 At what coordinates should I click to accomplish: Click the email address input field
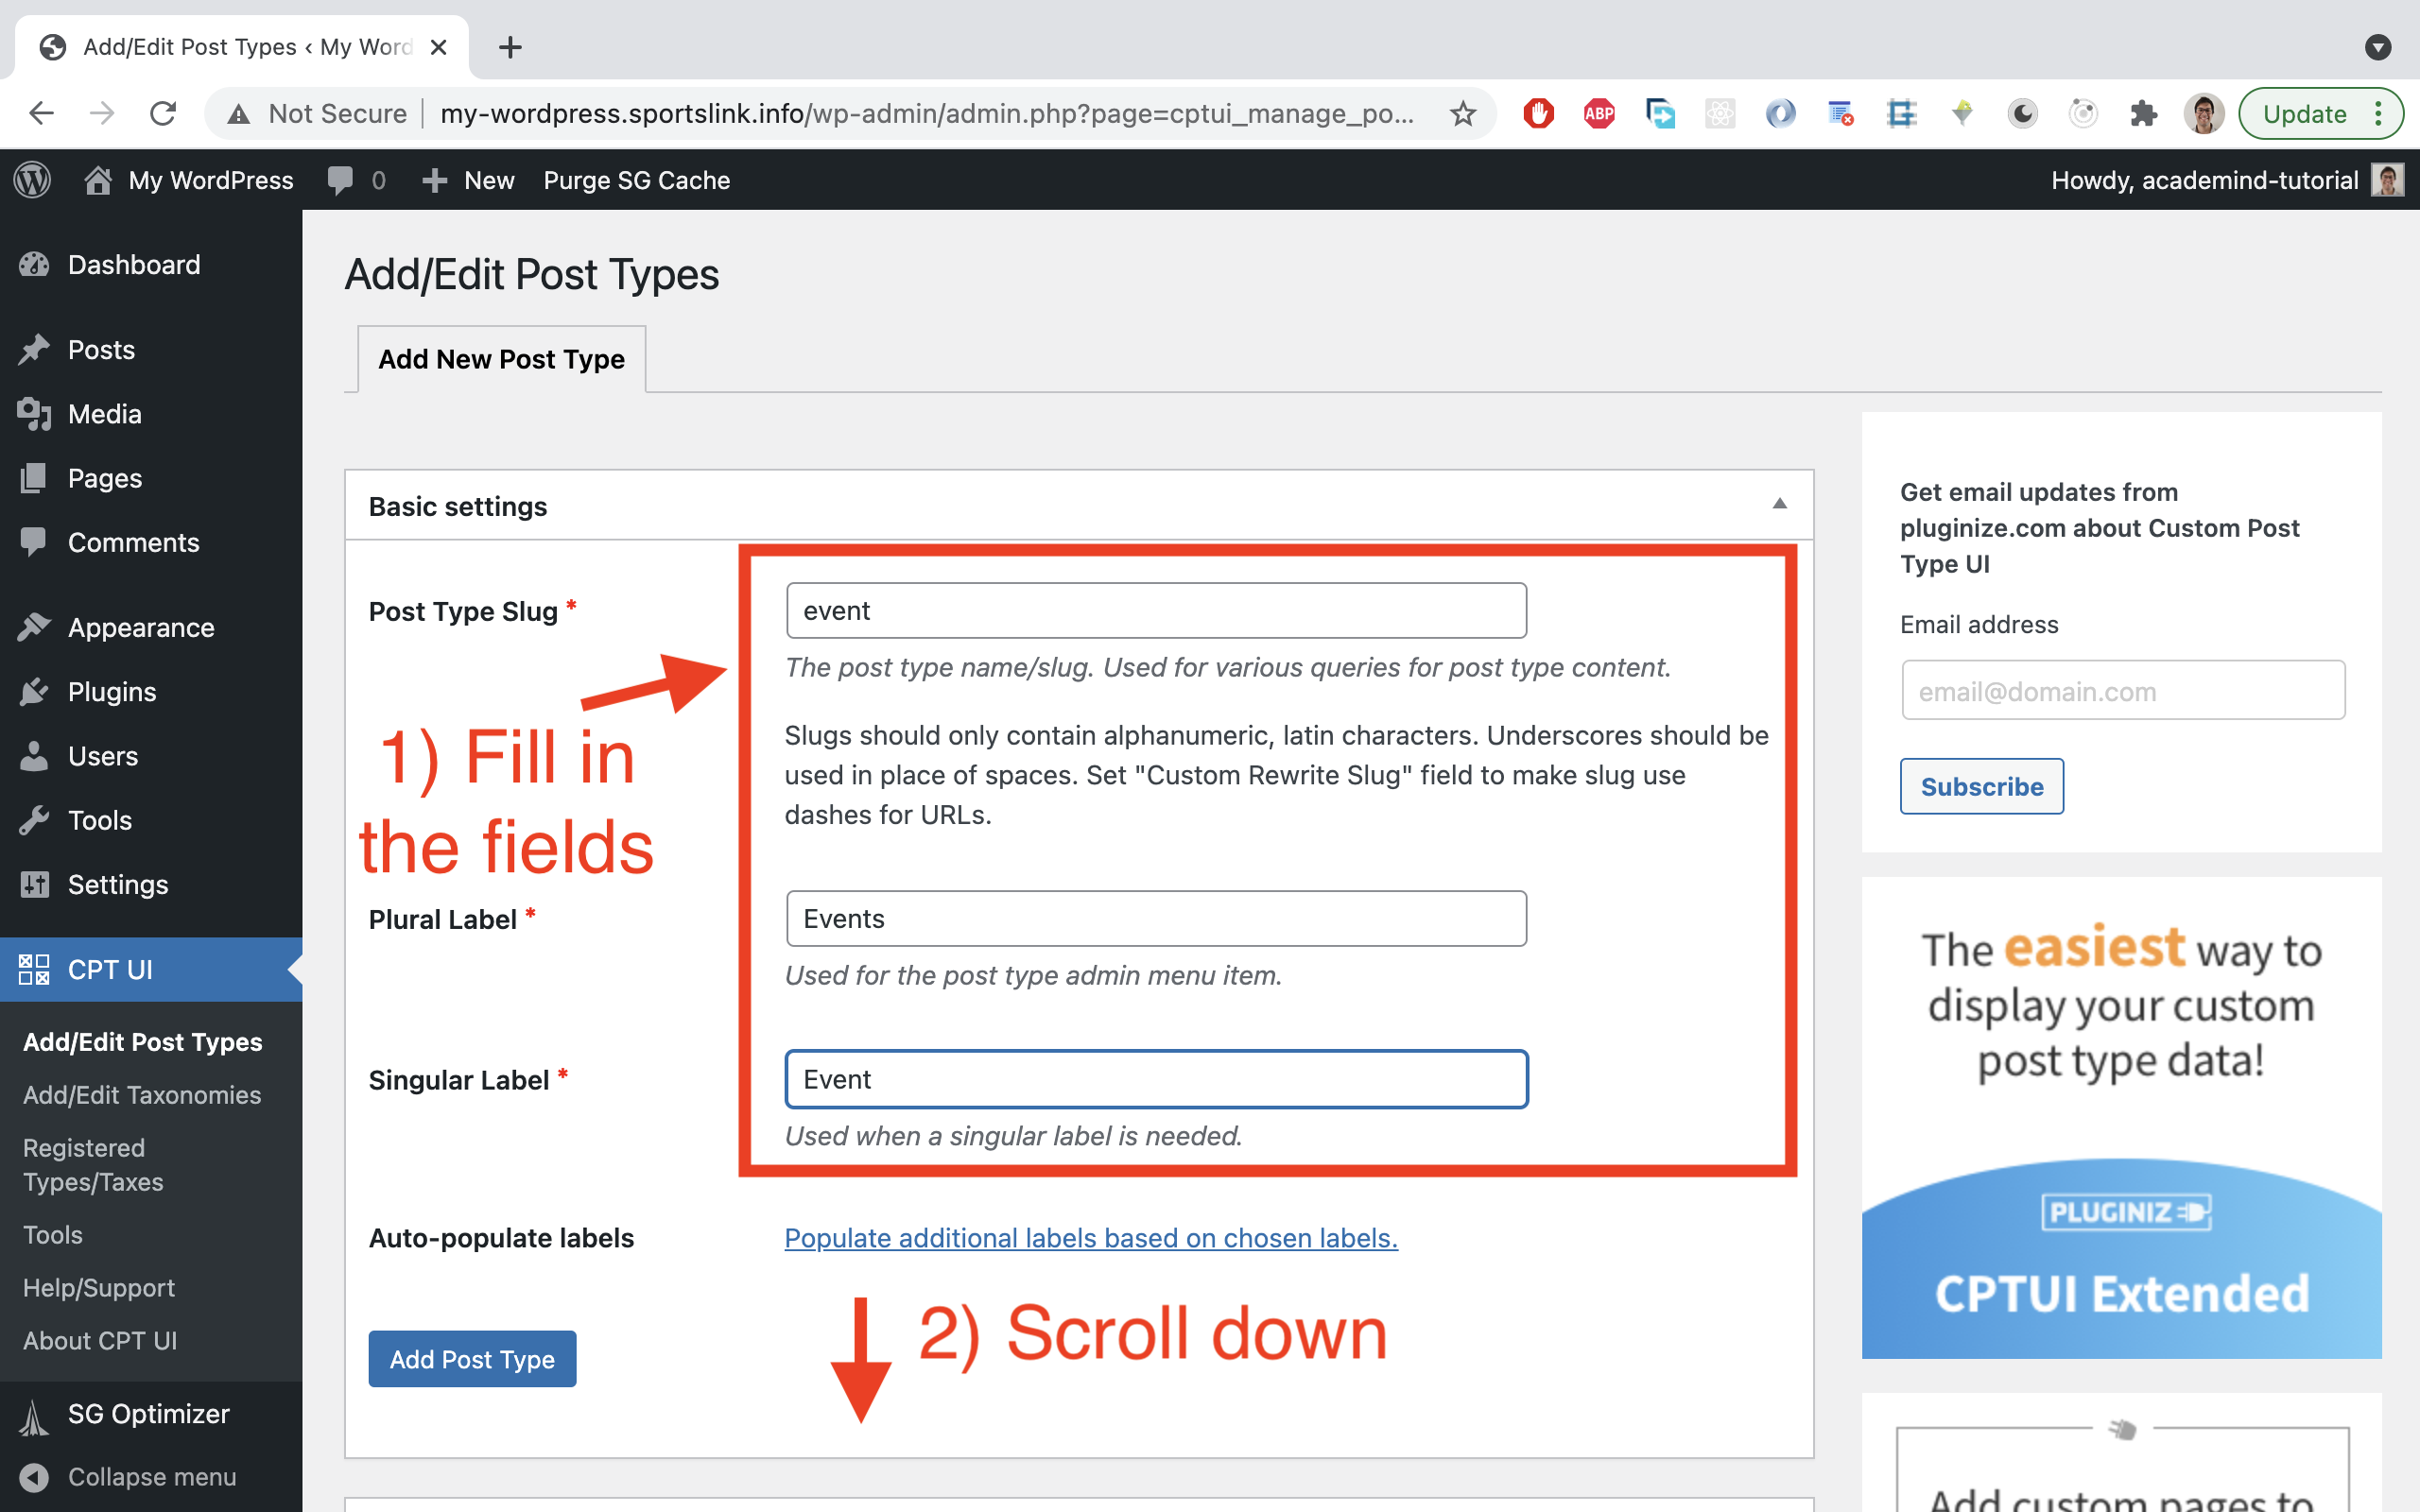pyautogui.click(x=2122, y=690)
